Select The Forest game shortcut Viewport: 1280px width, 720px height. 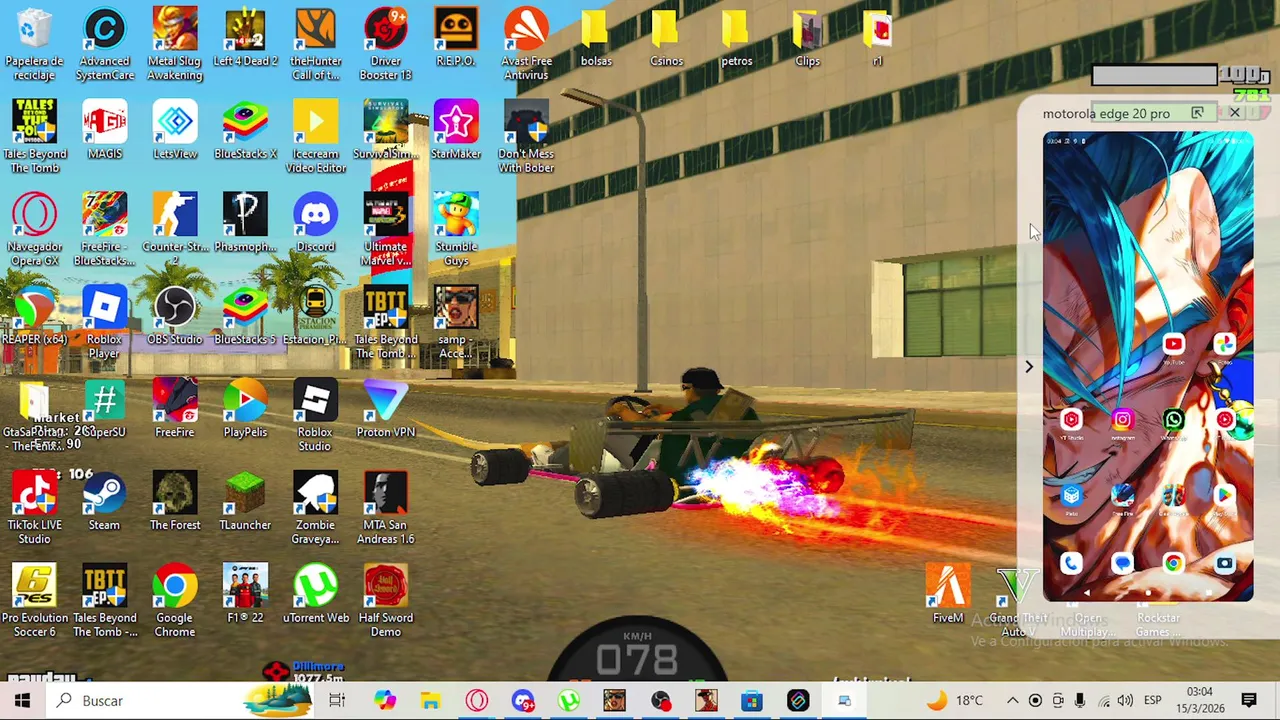pos(175,501)
